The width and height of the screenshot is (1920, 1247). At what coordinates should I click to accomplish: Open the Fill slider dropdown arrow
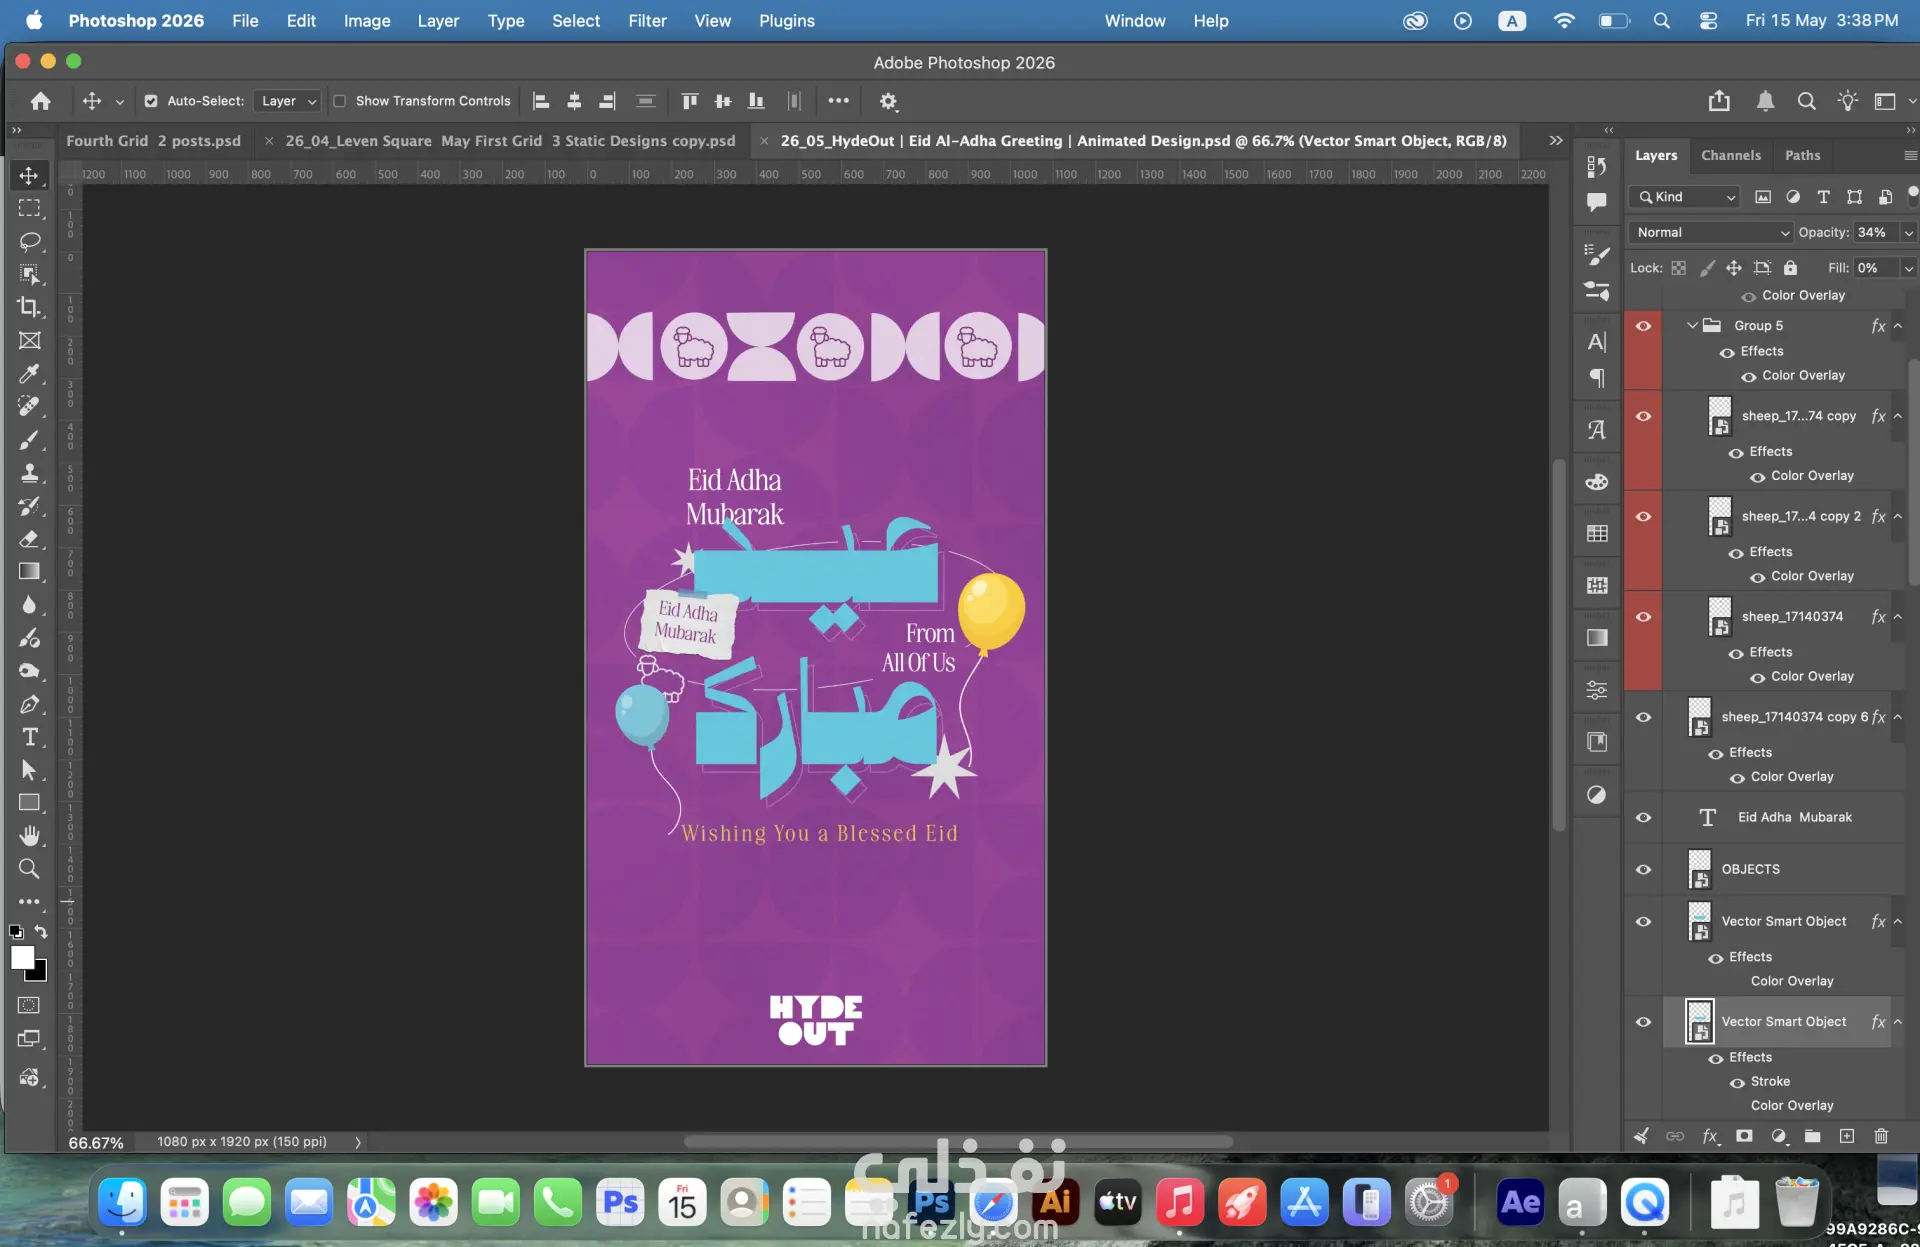pyautogui.click(x=1908, y=268)
